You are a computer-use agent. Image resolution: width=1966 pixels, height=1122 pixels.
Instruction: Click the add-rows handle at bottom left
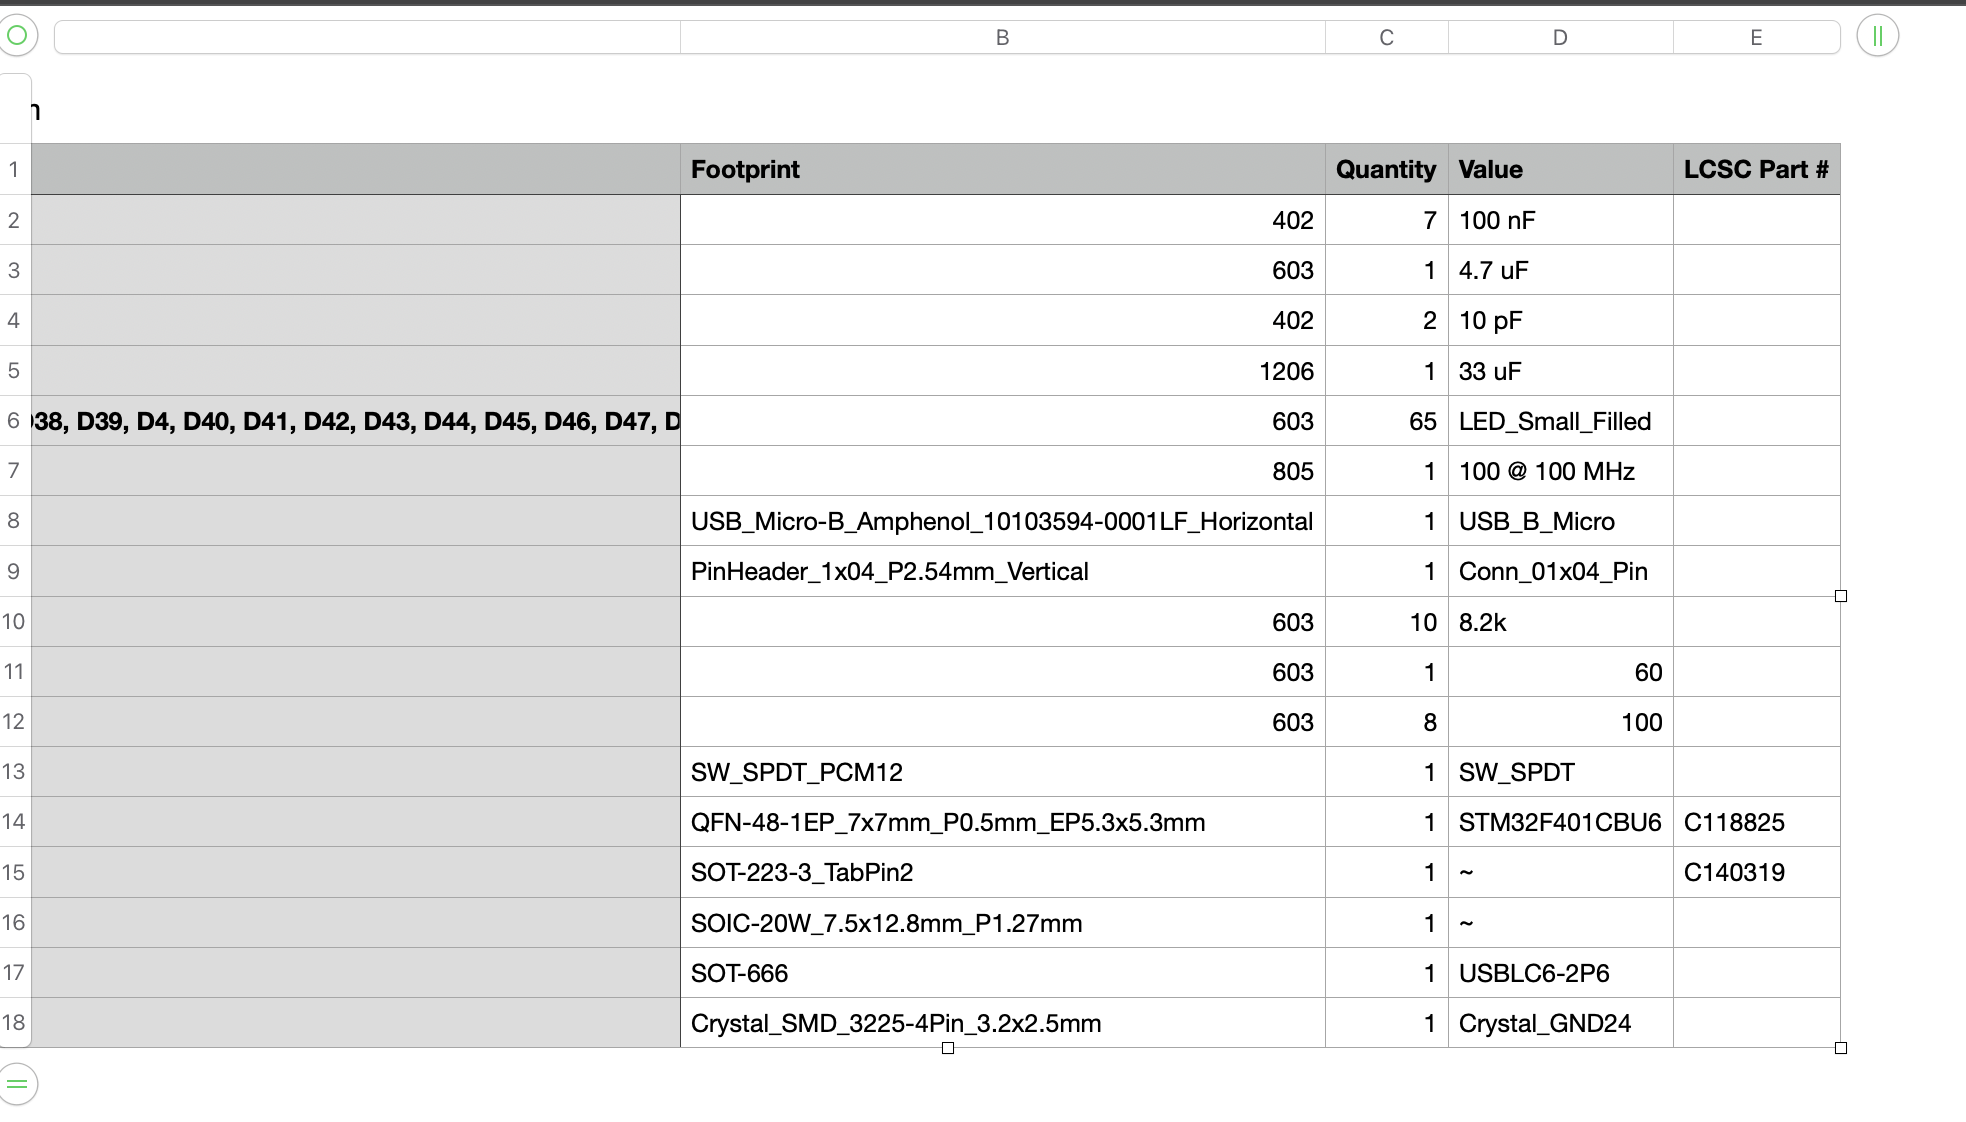[17, 1084]
